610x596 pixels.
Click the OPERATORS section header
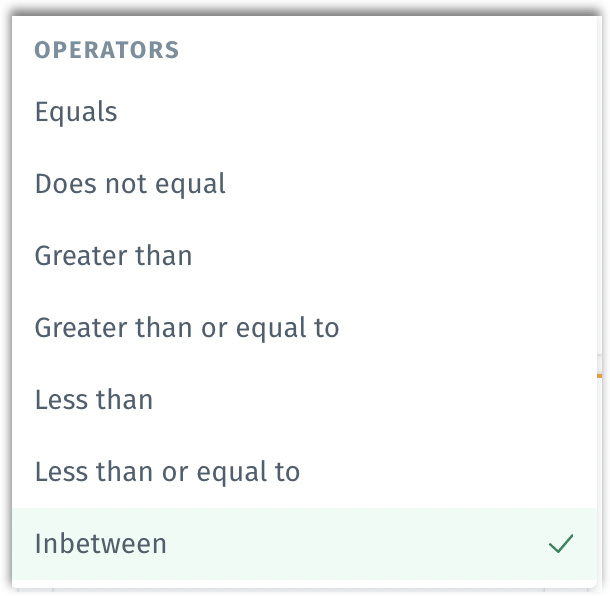coord(107,51)
